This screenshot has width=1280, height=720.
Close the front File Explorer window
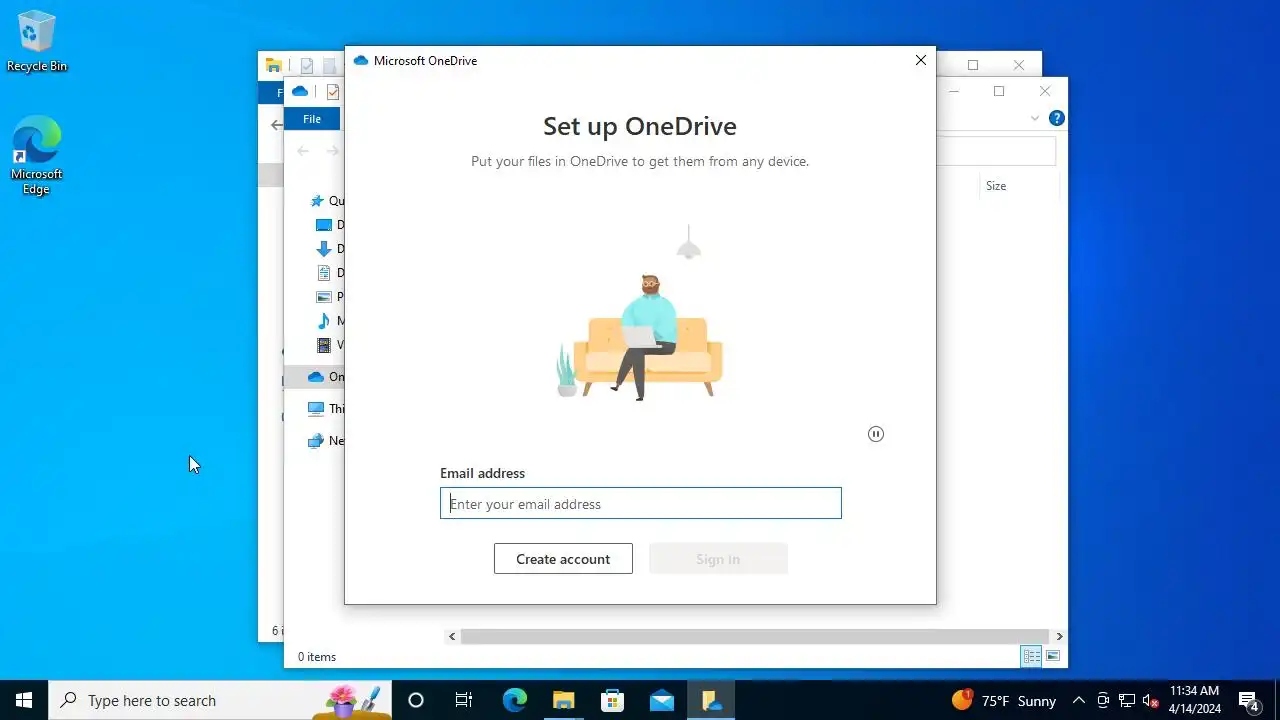coord(1045,91)
